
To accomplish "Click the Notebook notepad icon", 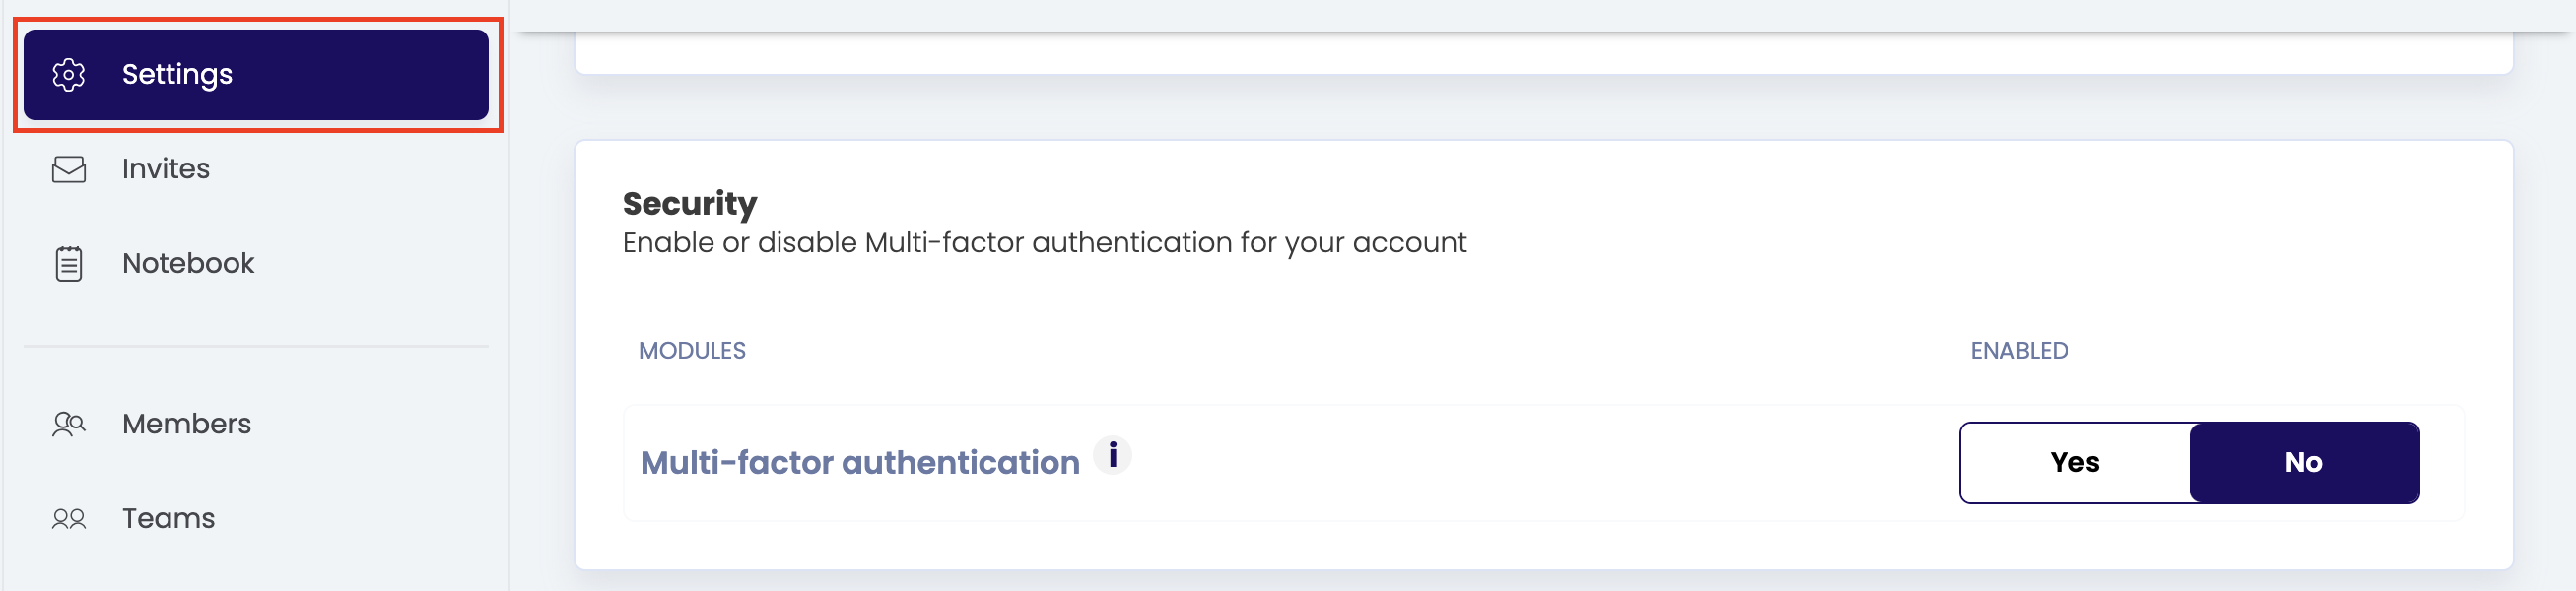I will [x=69, y=264].
